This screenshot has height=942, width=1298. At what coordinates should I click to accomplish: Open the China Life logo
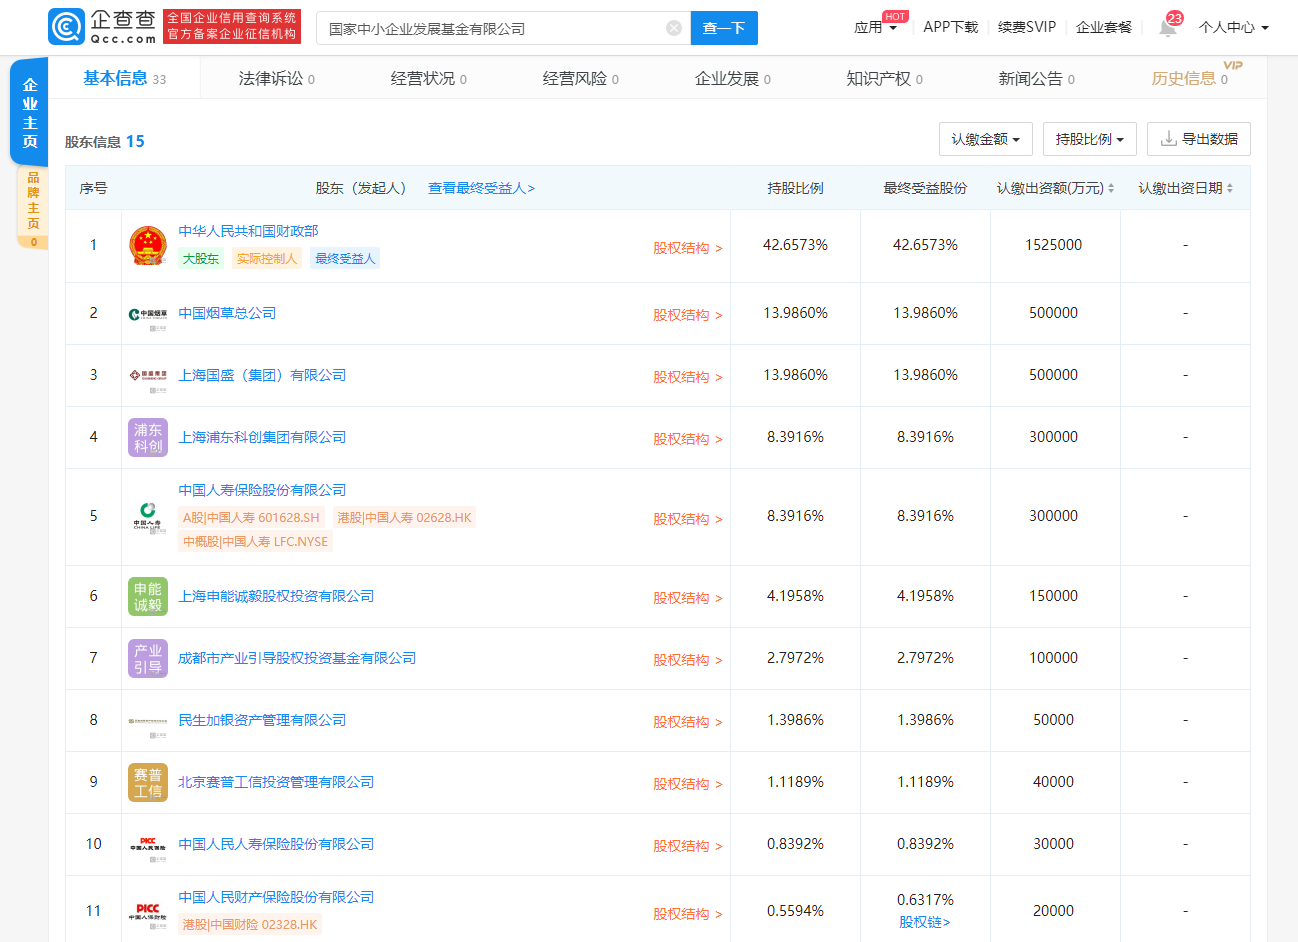[x=148, y=516]
